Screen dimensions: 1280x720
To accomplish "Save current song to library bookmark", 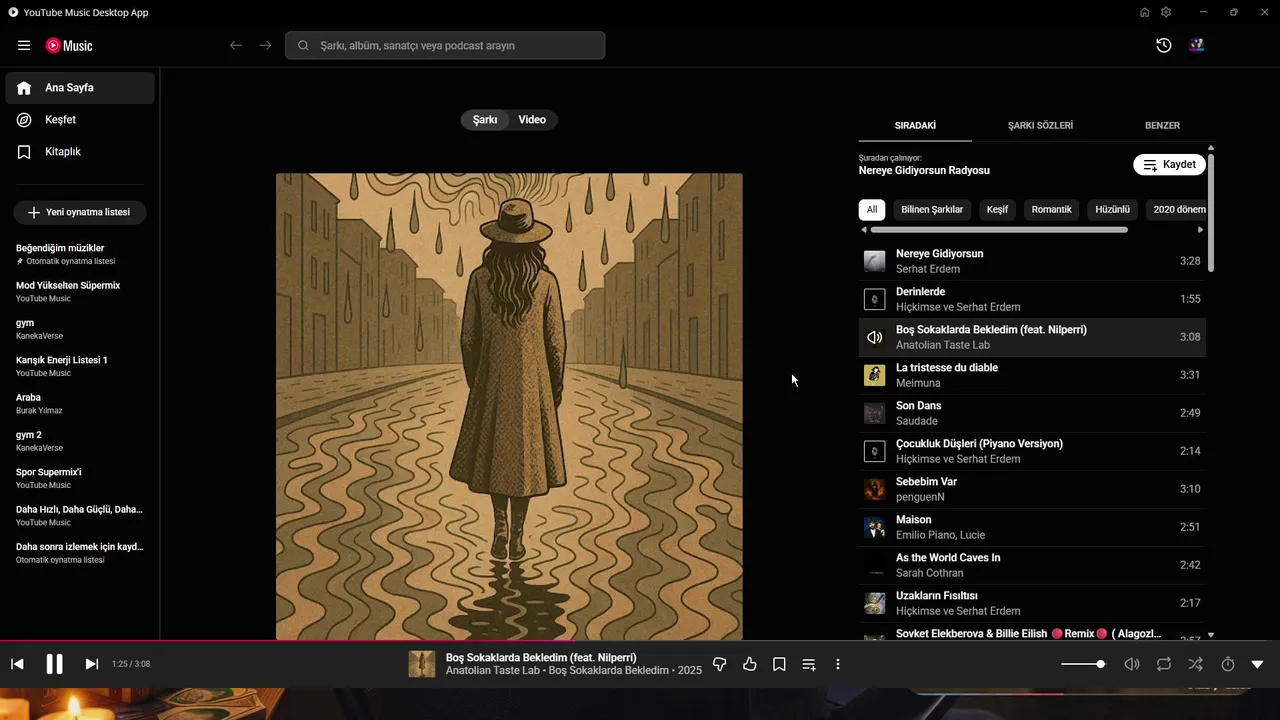I will pos(779,664).
